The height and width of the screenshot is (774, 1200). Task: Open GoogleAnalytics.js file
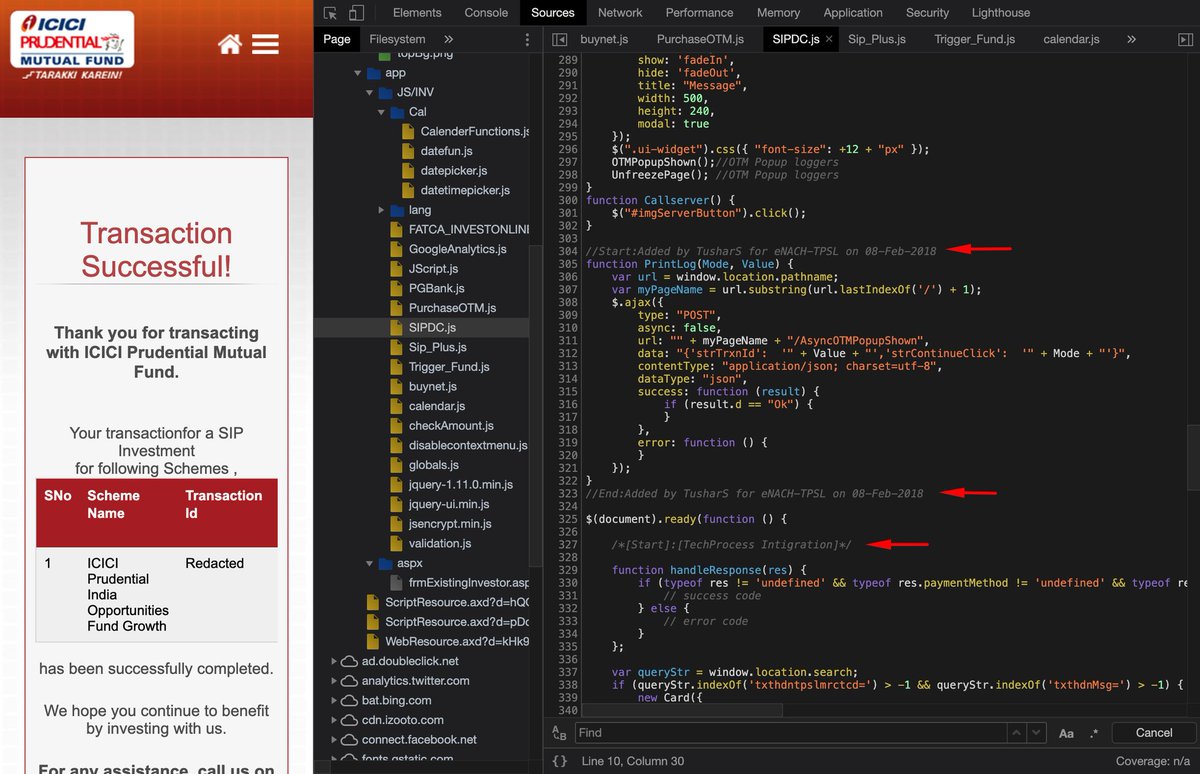pyautogui.click(x=457, y=249)
